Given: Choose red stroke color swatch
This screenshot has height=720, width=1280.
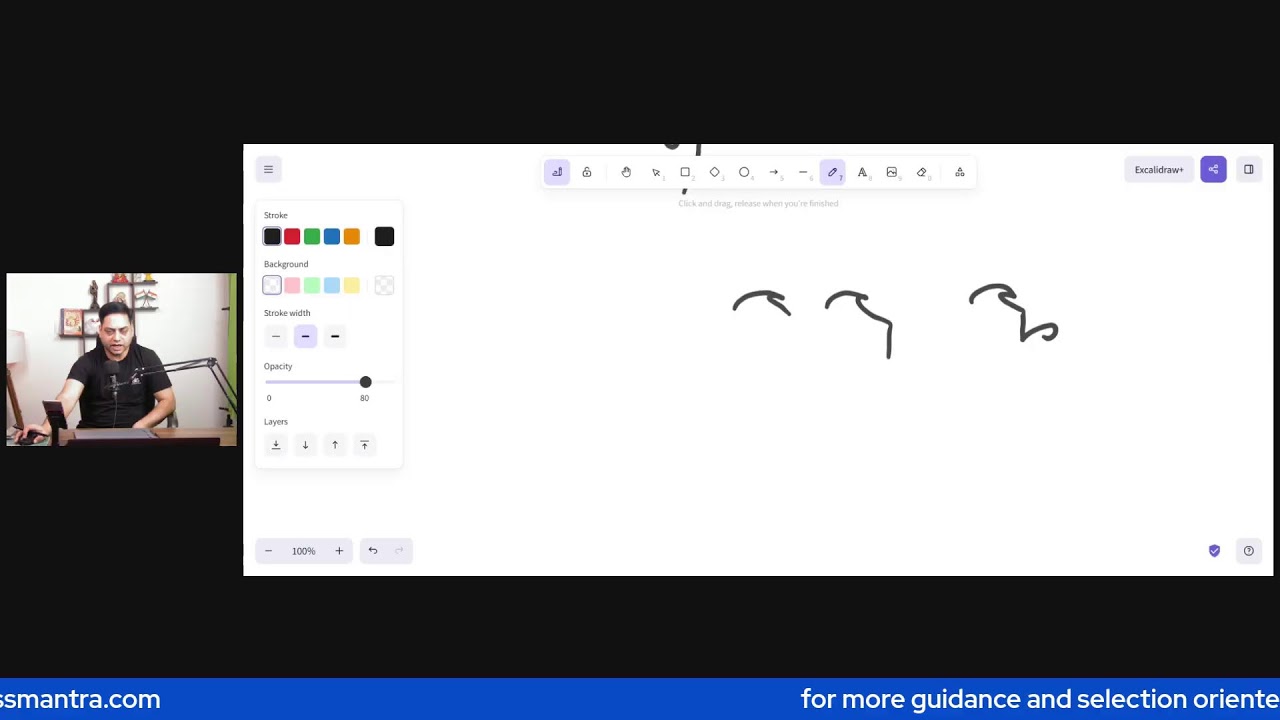Looking at the screenshot, I should 292,237.
